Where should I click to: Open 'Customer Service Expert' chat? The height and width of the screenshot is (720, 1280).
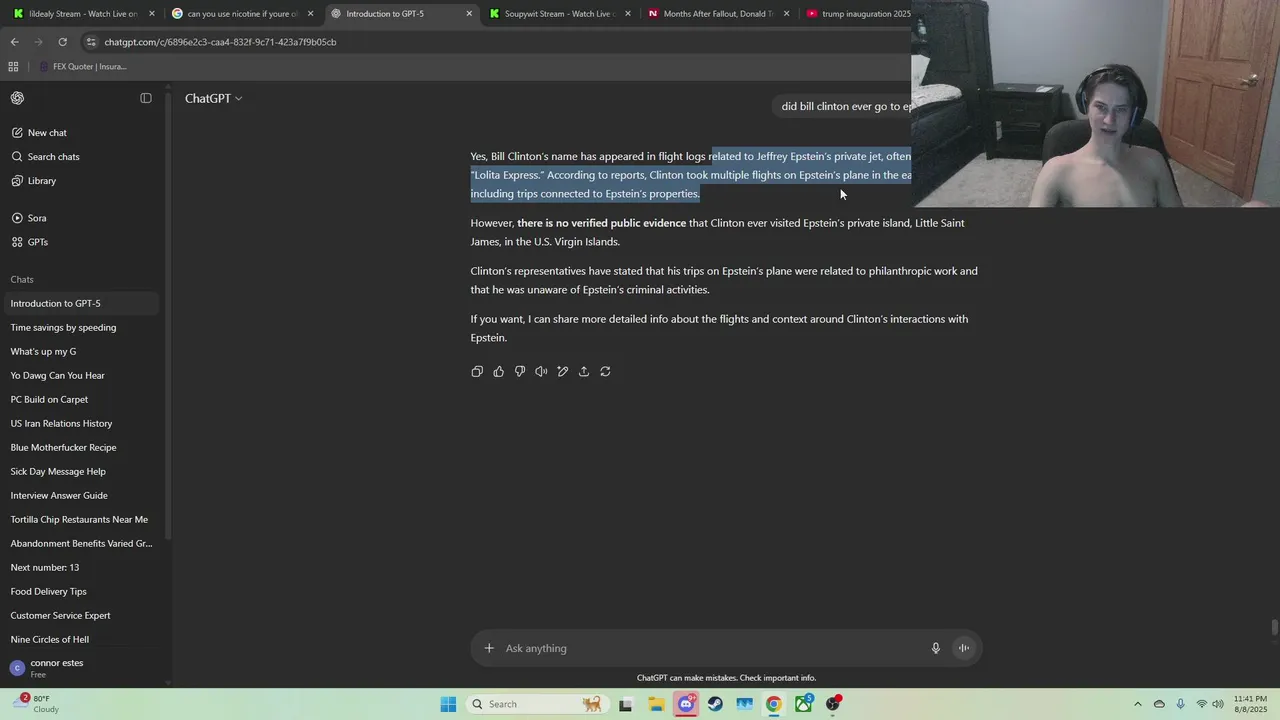click(x=82, y=615)
